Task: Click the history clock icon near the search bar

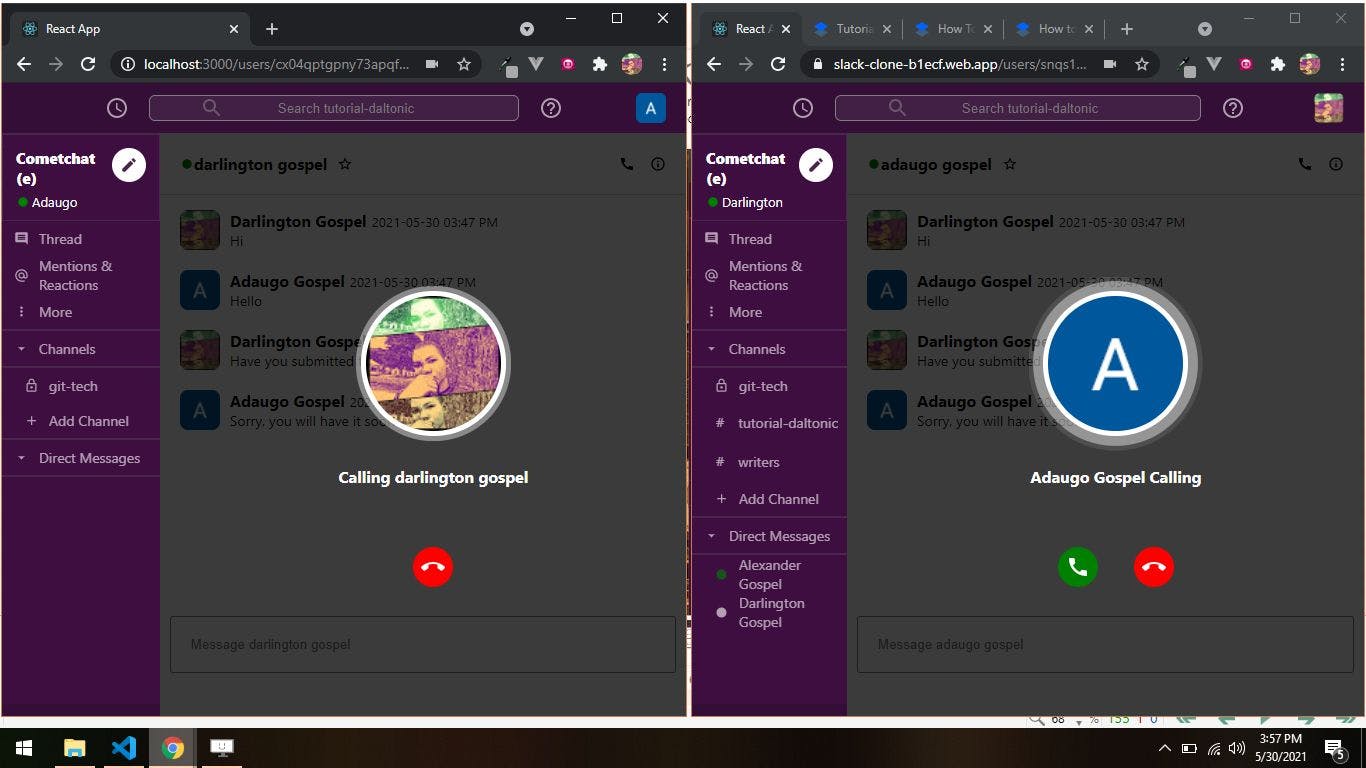Action: point(116,107)
